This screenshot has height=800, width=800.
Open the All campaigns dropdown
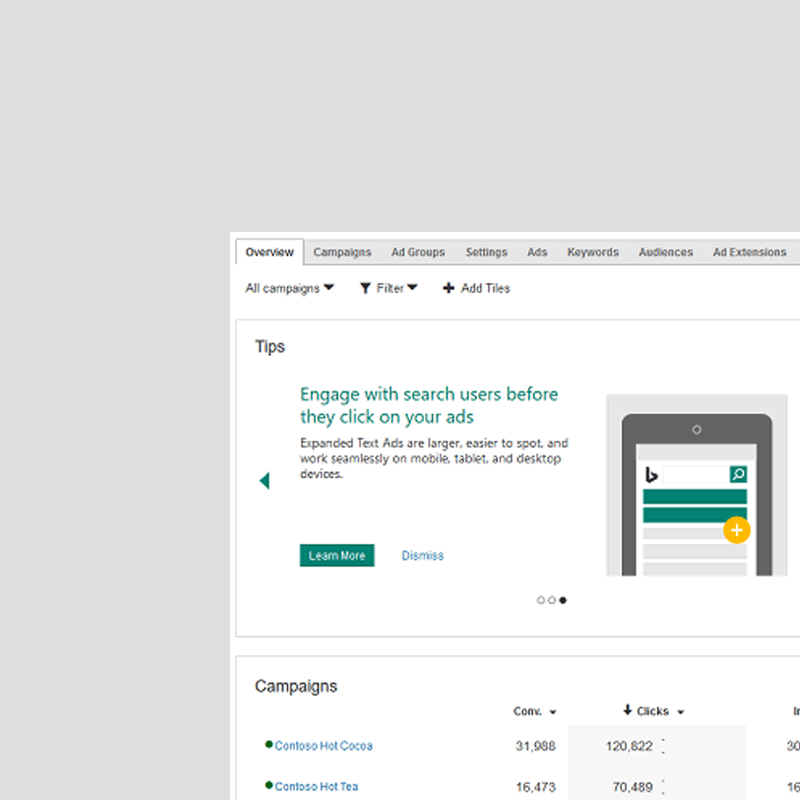289,288
